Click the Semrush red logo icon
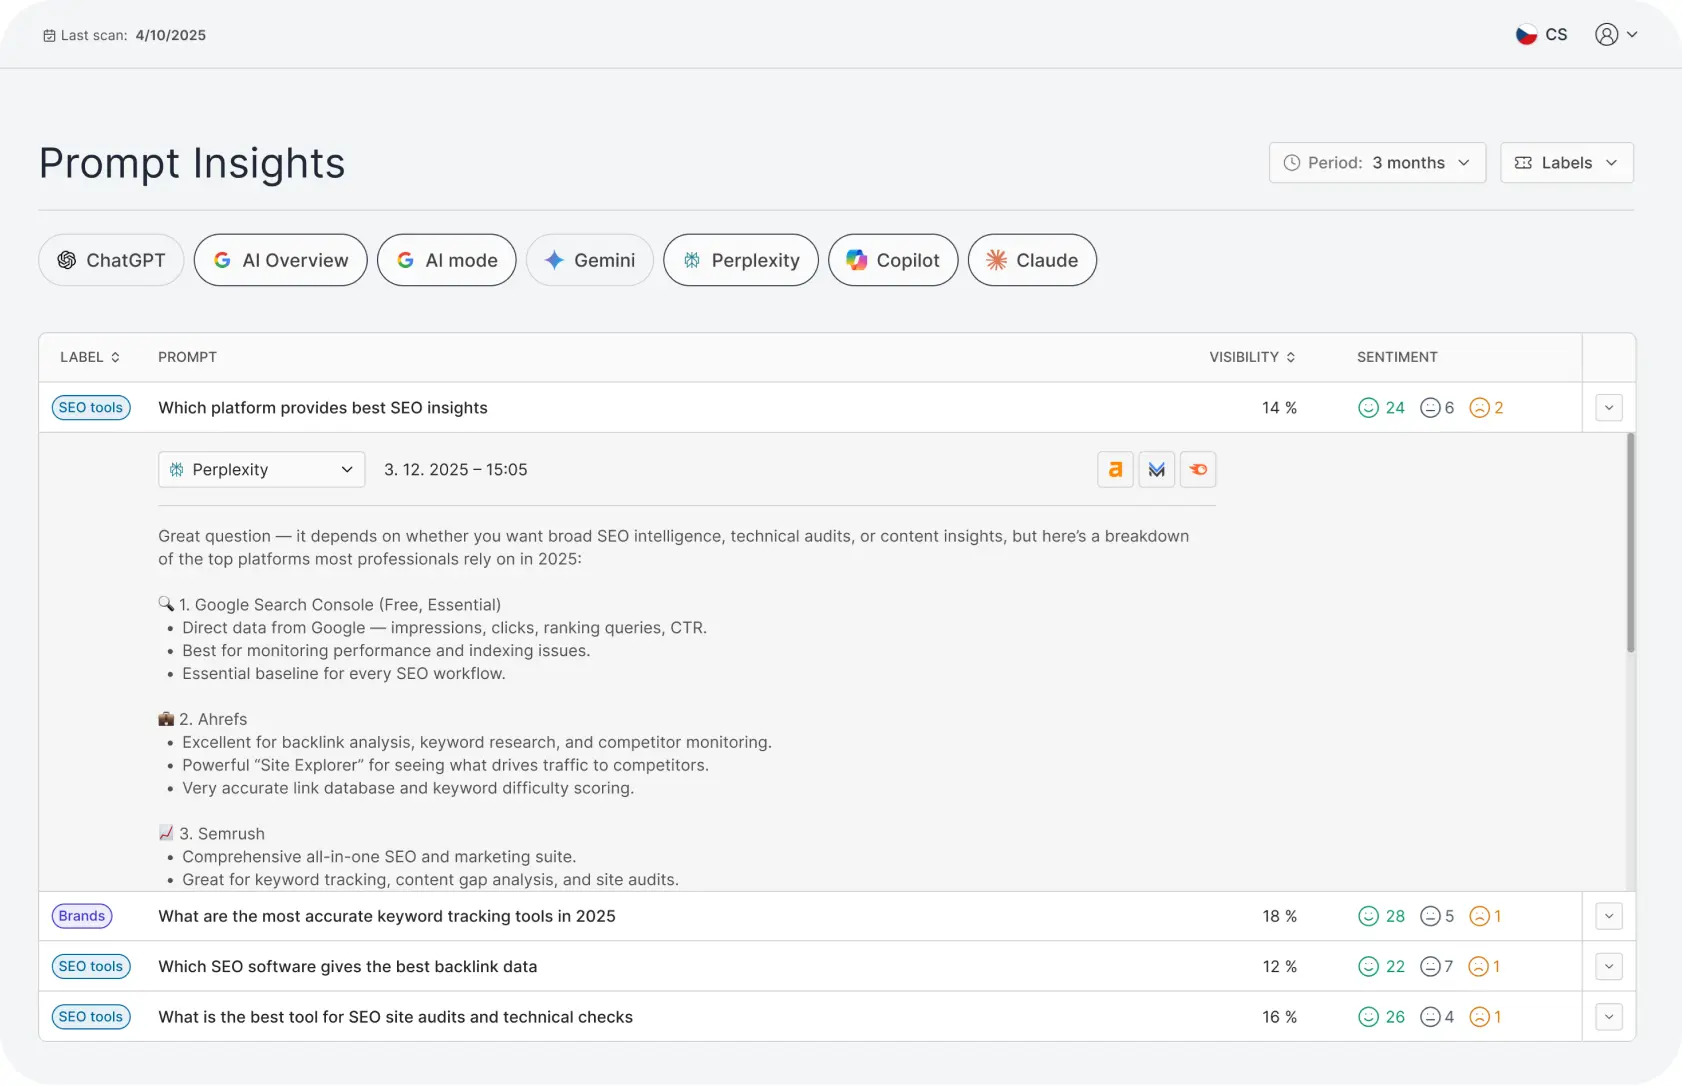1682x1086 pixels. [x=1198, y=470]
